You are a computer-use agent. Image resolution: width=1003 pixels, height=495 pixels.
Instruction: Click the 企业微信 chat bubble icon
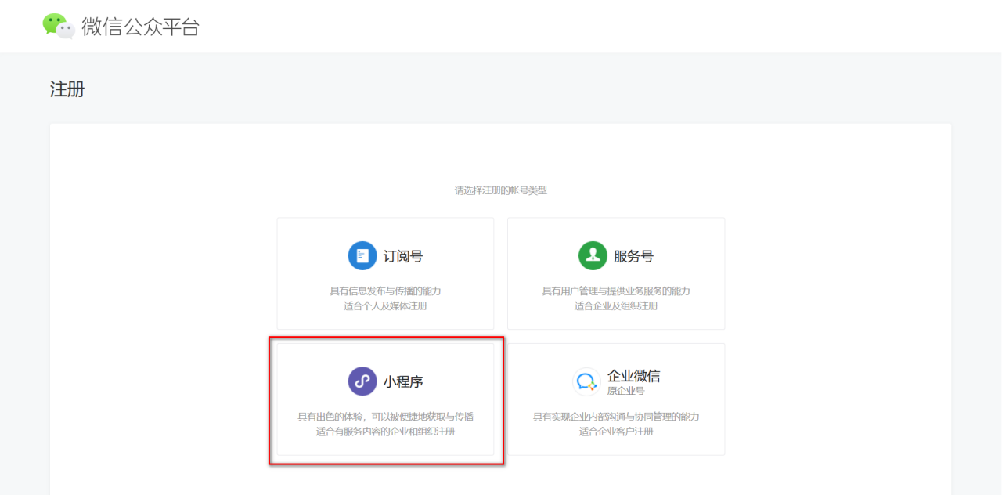586,382
